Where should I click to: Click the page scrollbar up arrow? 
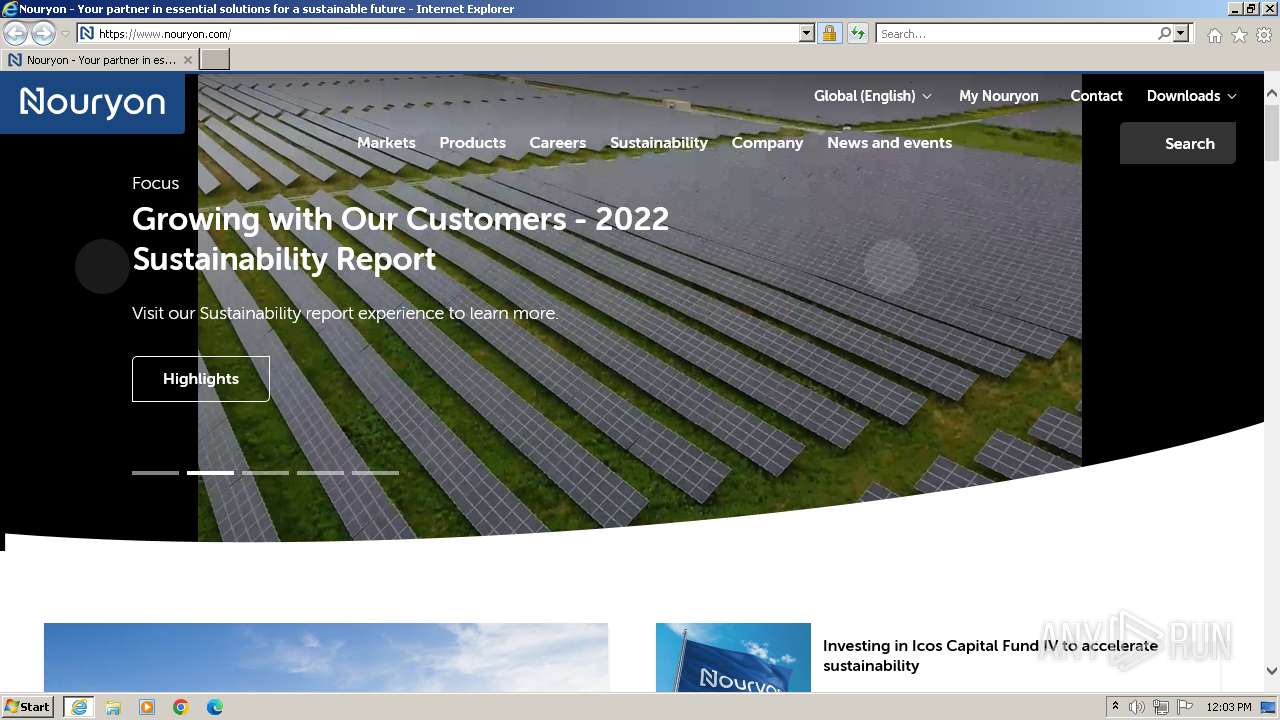point(1272,94)
